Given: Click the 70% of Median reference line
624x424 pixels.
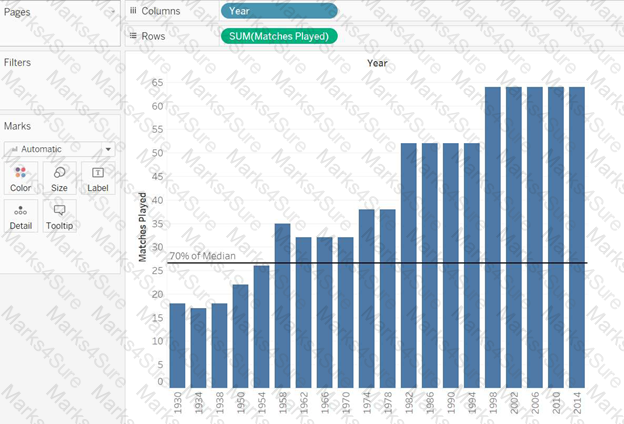Looking at the screenshot, I should [x=377, y=263].
